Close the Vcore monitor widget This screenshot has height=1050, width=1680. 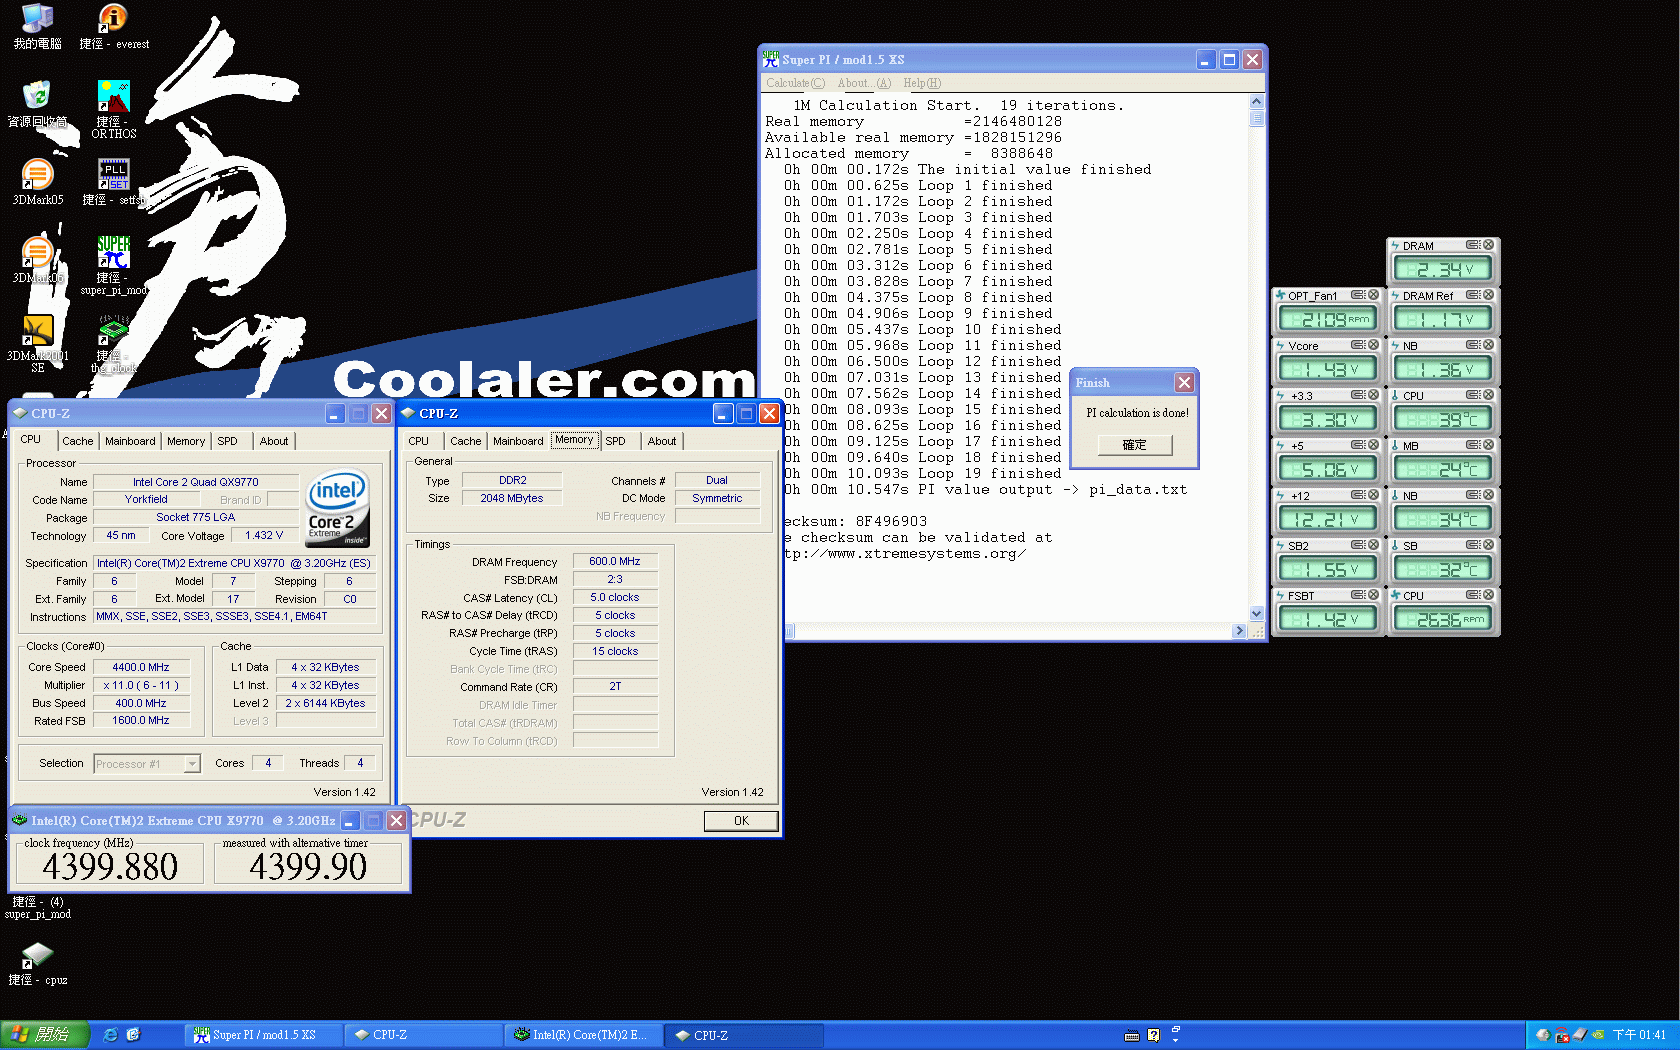1373,345
